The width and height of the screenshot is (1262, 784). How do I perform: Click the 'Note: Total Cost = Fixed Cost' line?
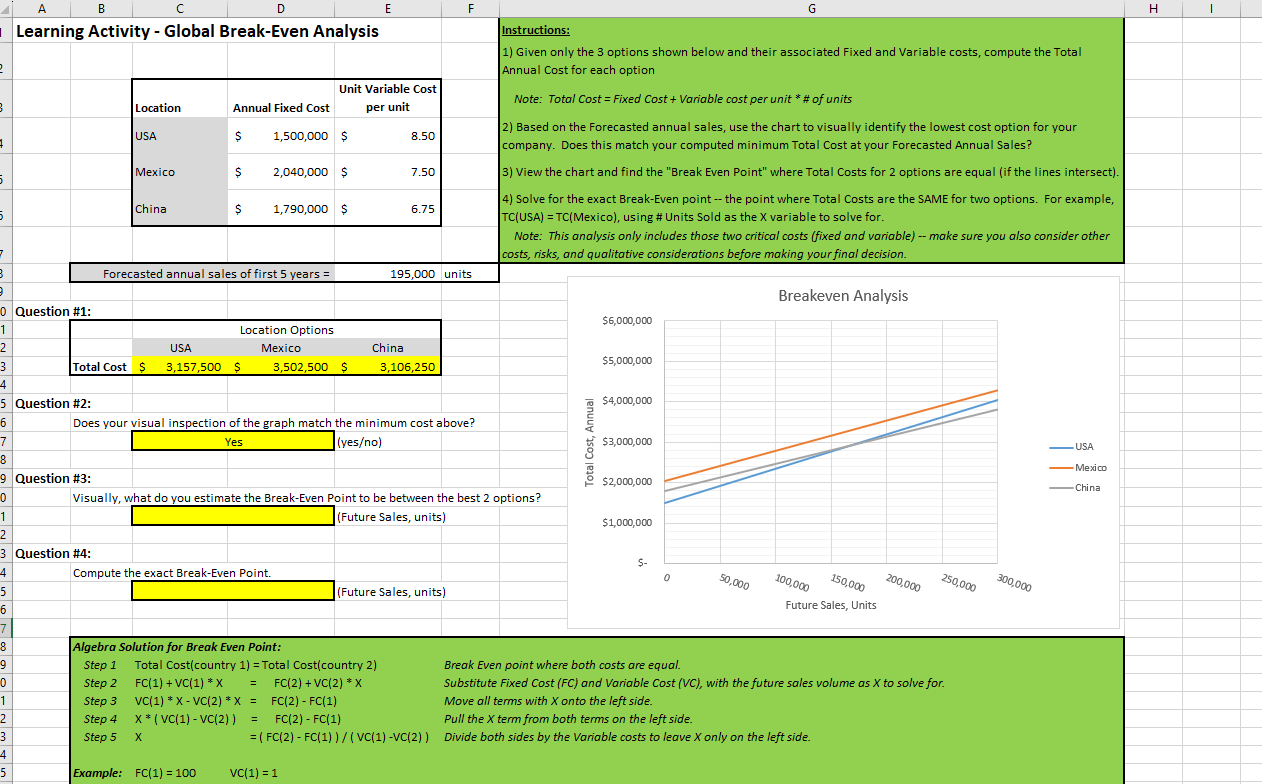[683, 99]
